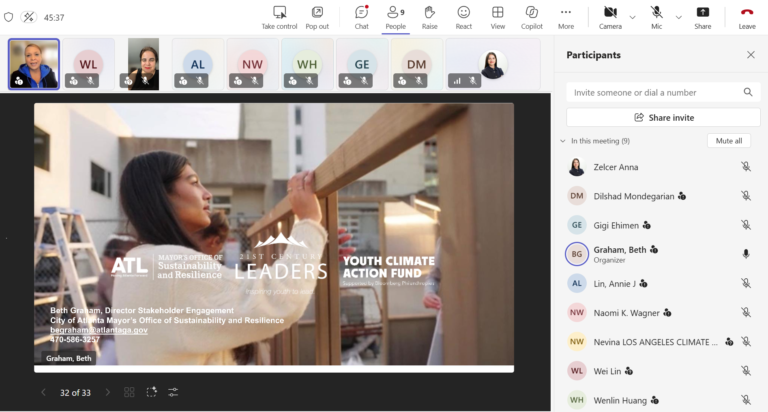Click the Mute all button
The height and width of the screenshot is (412, 768).
click(x=729, y=141)
